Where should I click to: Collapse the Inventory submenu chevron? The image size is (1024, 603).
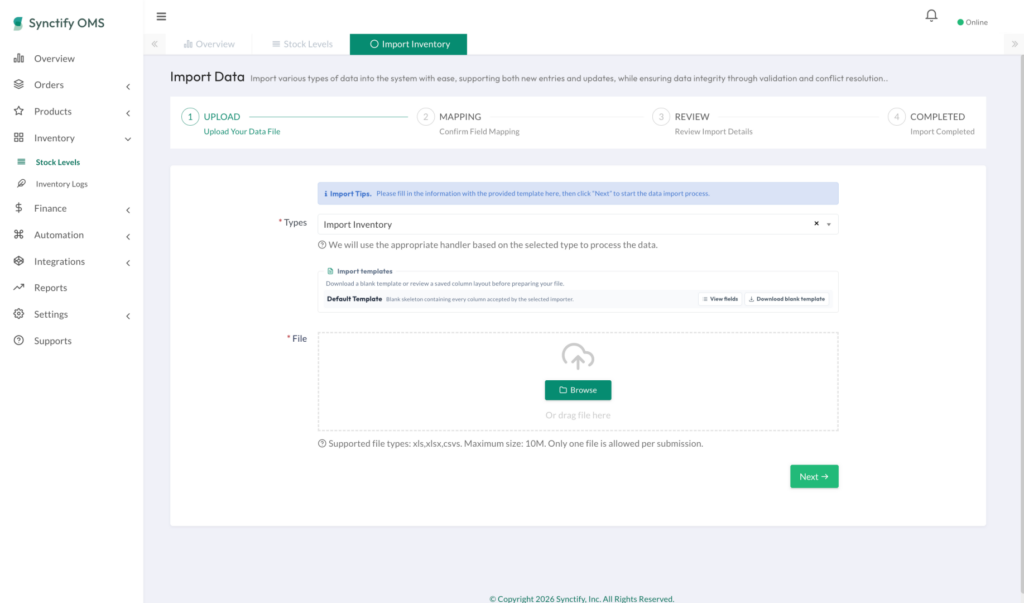coord(128,139)
